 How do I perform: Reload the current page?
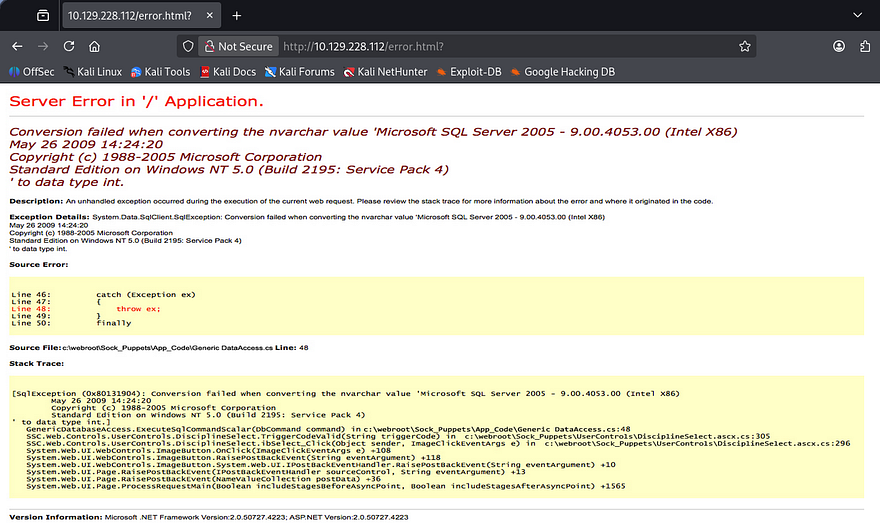pyautogui.click(x=69, y=47)
